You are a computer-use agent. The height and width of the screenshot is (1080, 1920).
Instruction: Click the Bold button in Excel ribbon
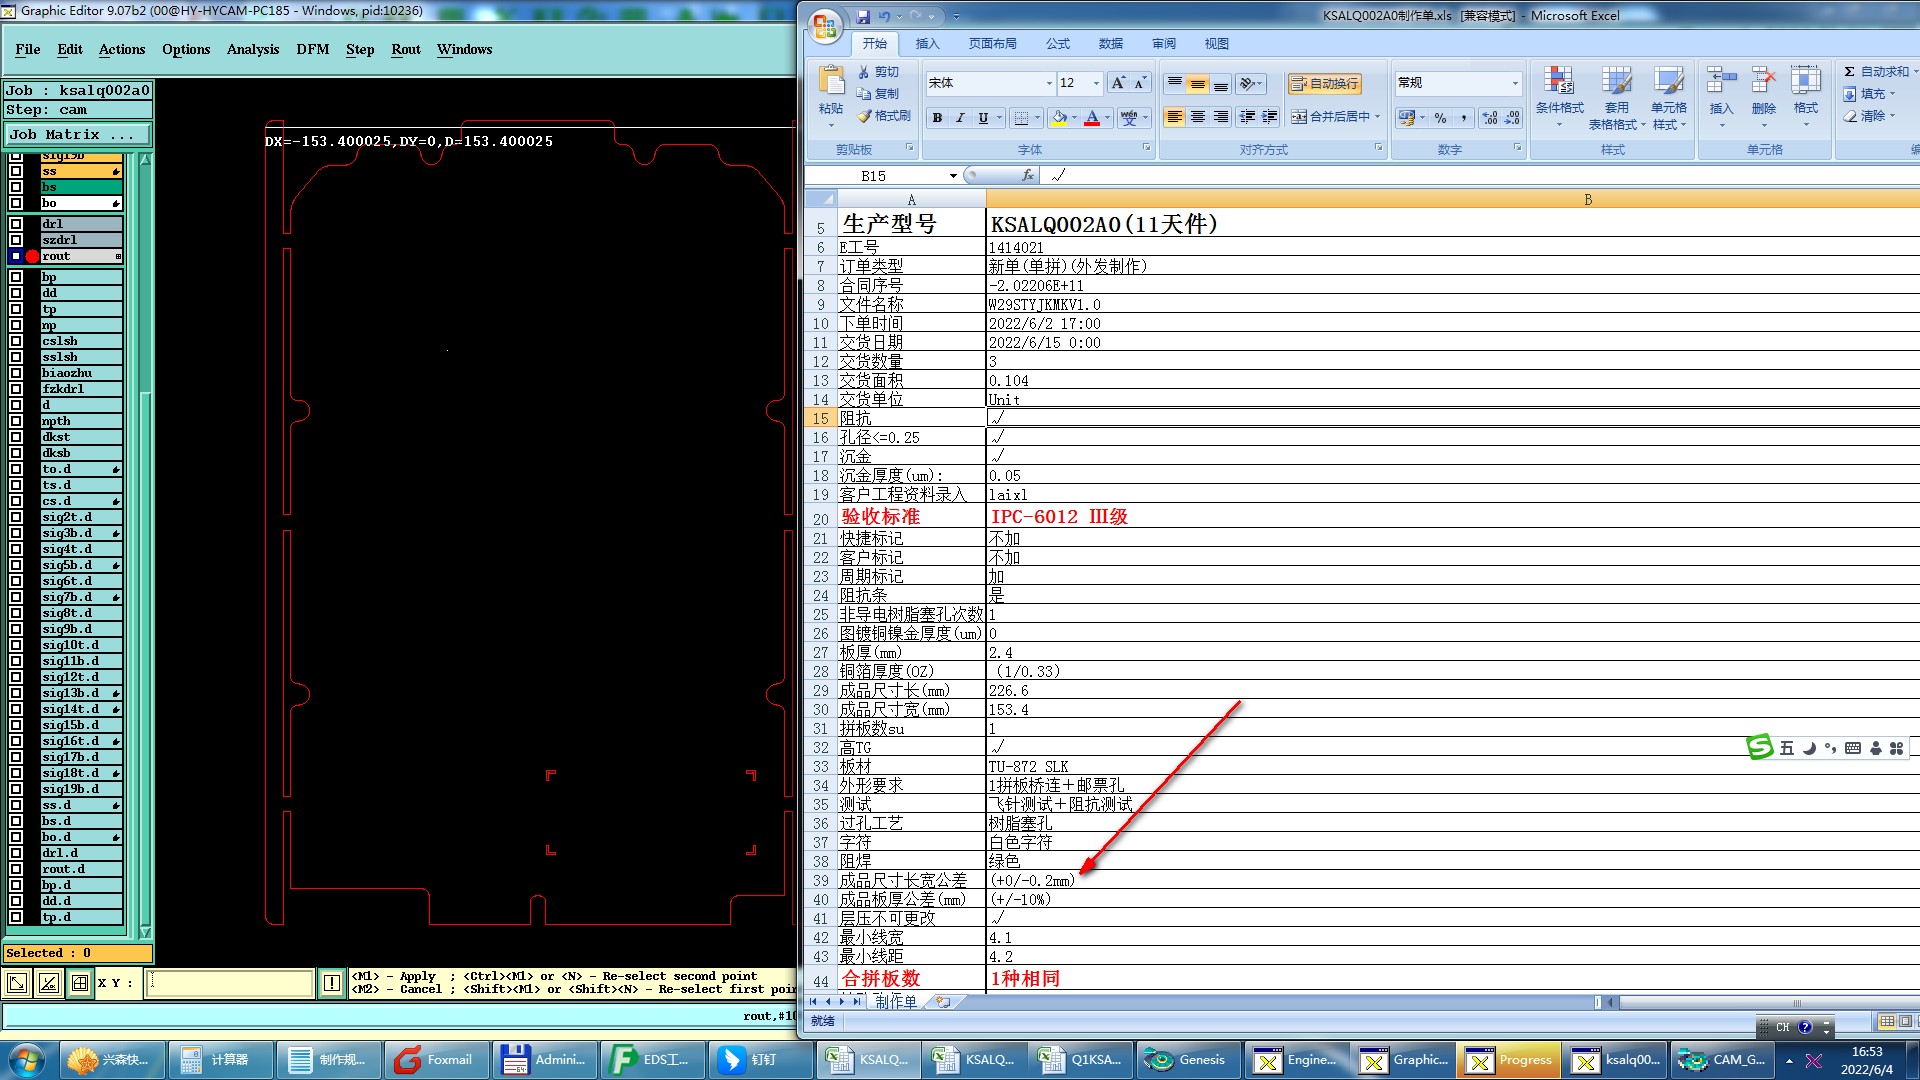[937, 118]
